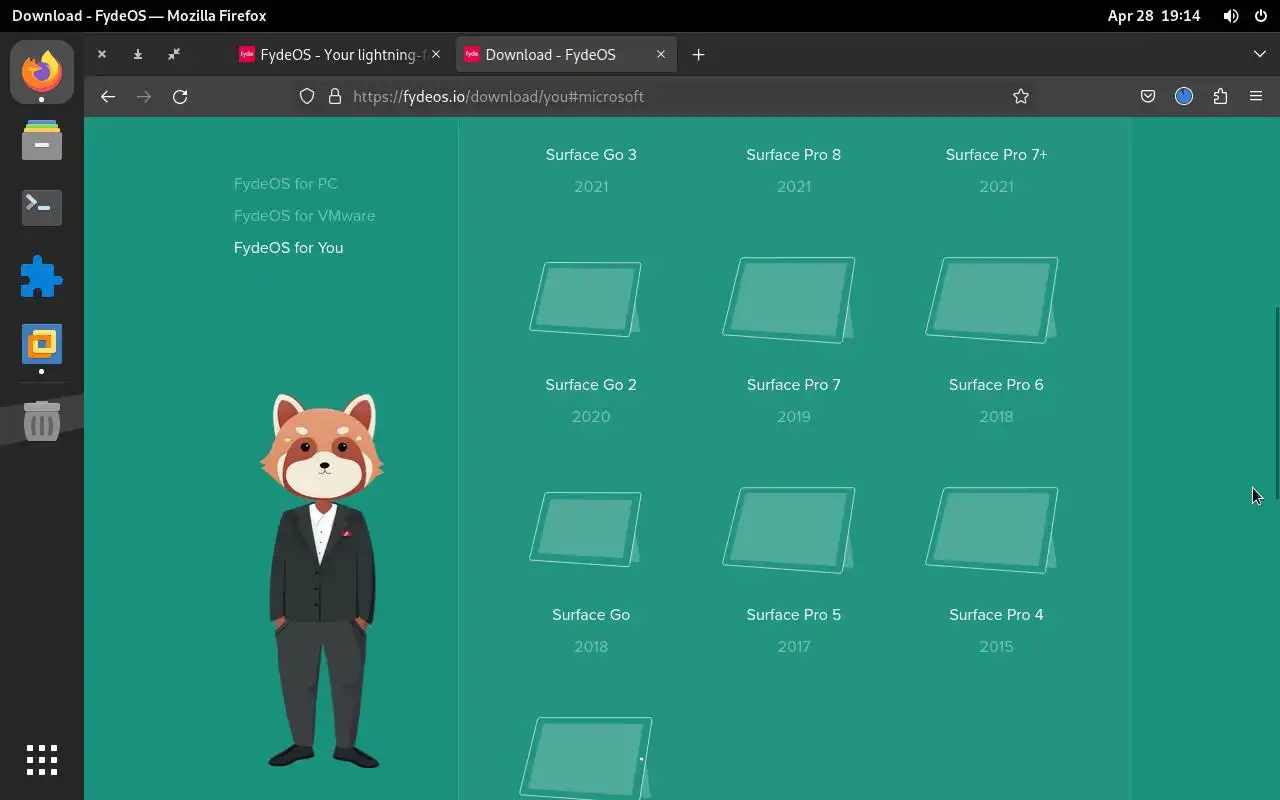Click the Surface Pro 7 tablet image
This screenshot has height=800, width=1280.
(789, 300)
